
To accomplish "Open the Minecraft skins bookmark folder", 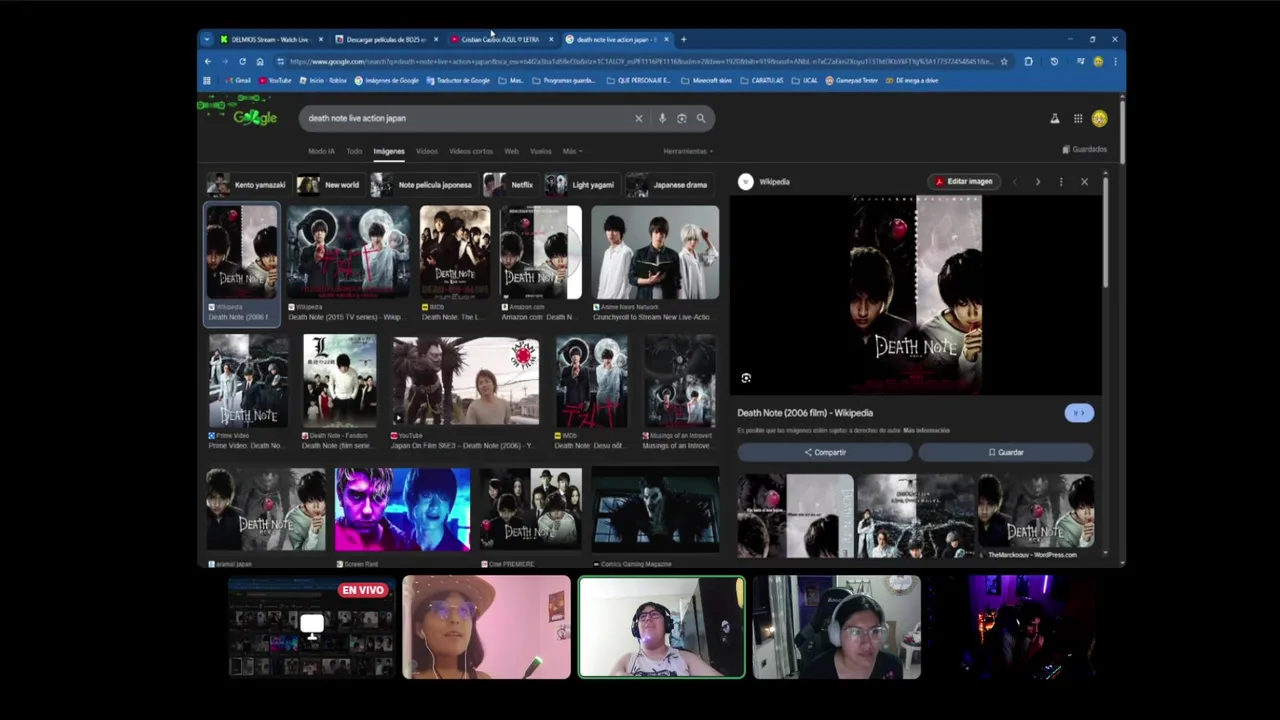I will click(708, 80).
